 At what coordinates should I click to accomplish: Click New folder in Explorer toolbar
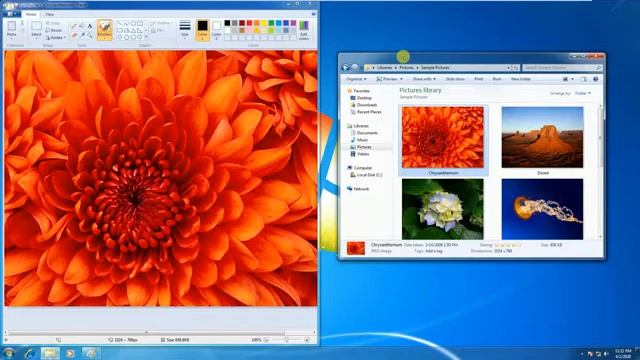pyautogui.click(x=521, y=79)
